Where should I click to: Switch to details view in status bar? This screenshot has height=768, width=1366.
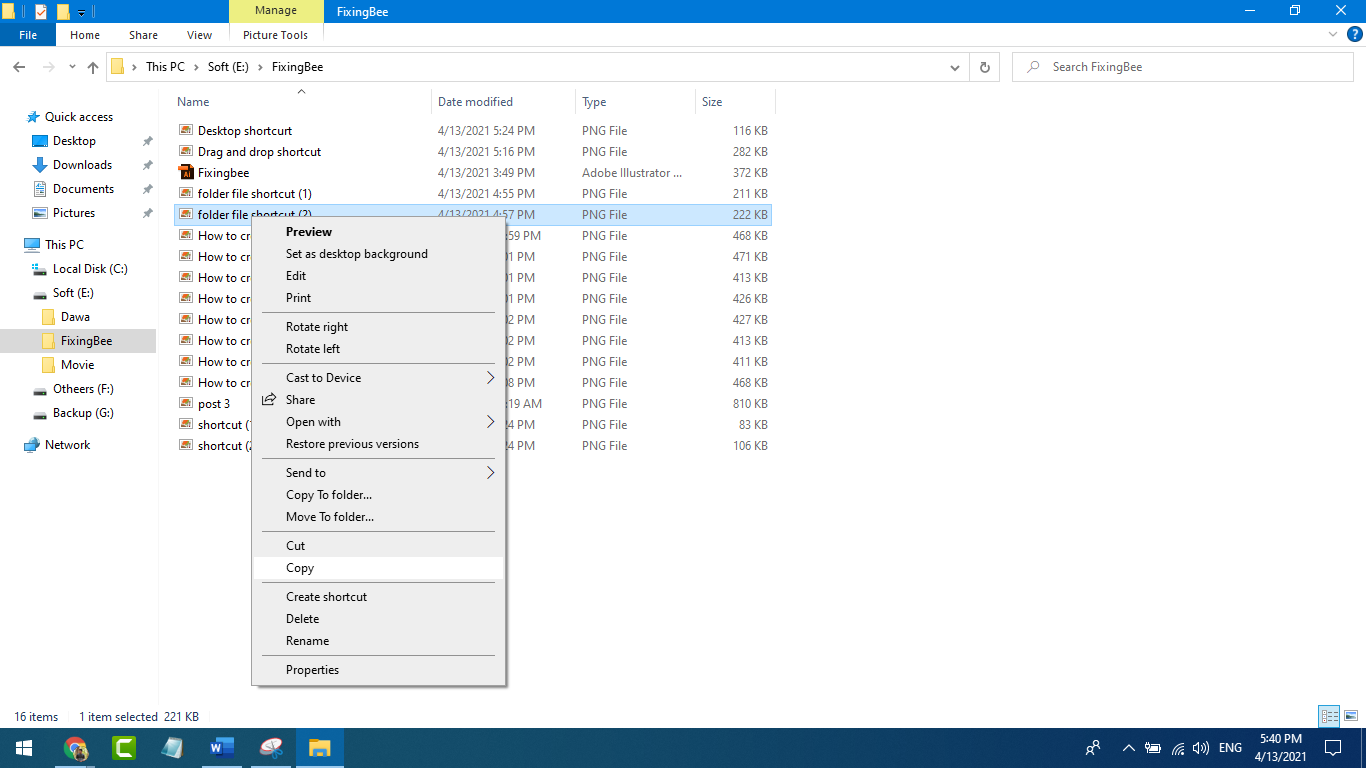[x=1329, y=716]
